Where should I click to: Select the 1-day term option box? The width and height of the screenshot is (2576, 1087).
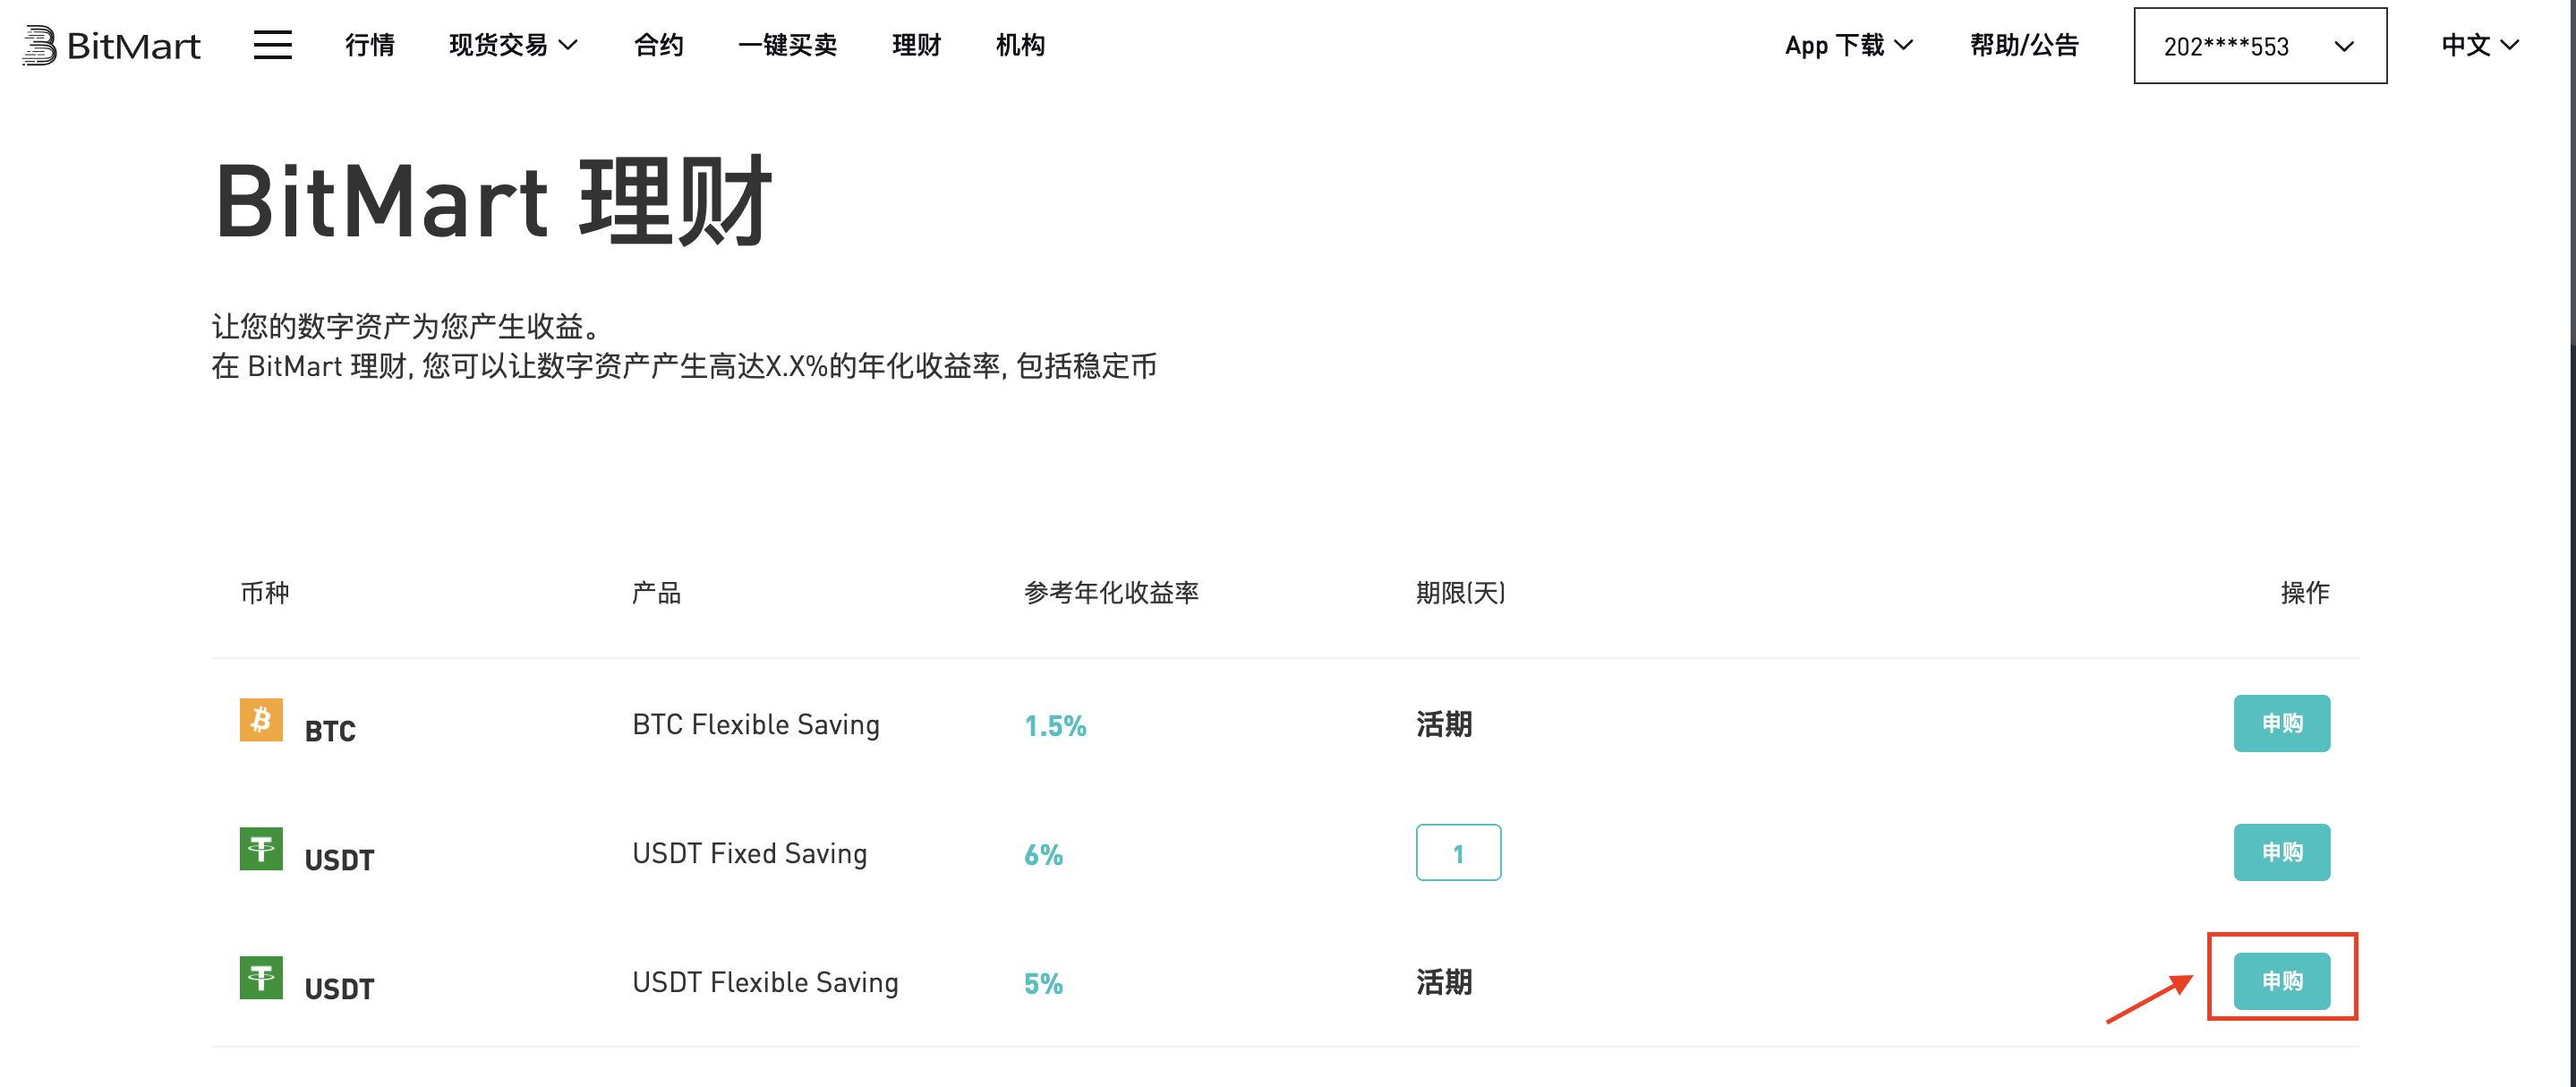1458,852
